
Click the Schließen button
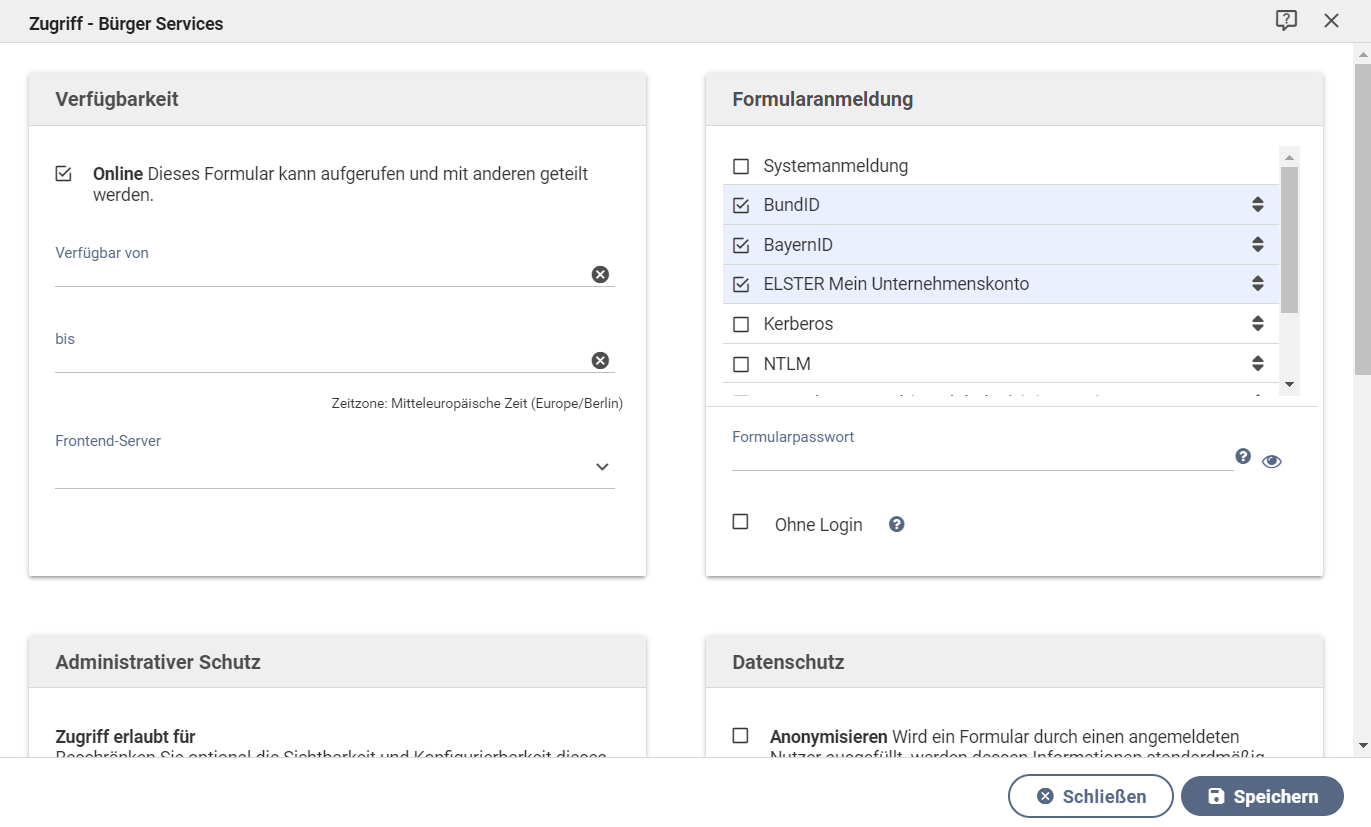pyautogui.click(x=1089, y=795)
